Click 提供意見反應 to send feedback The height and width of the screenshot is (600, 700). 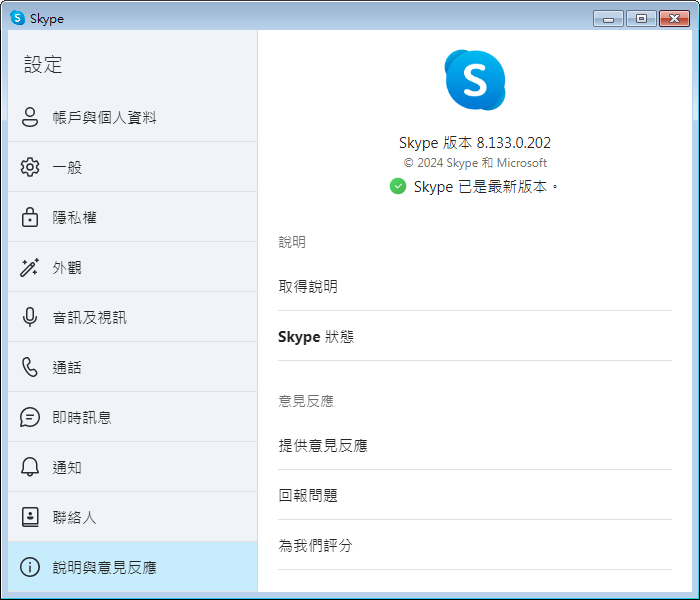pyautogui.click(x=323, y=445)
